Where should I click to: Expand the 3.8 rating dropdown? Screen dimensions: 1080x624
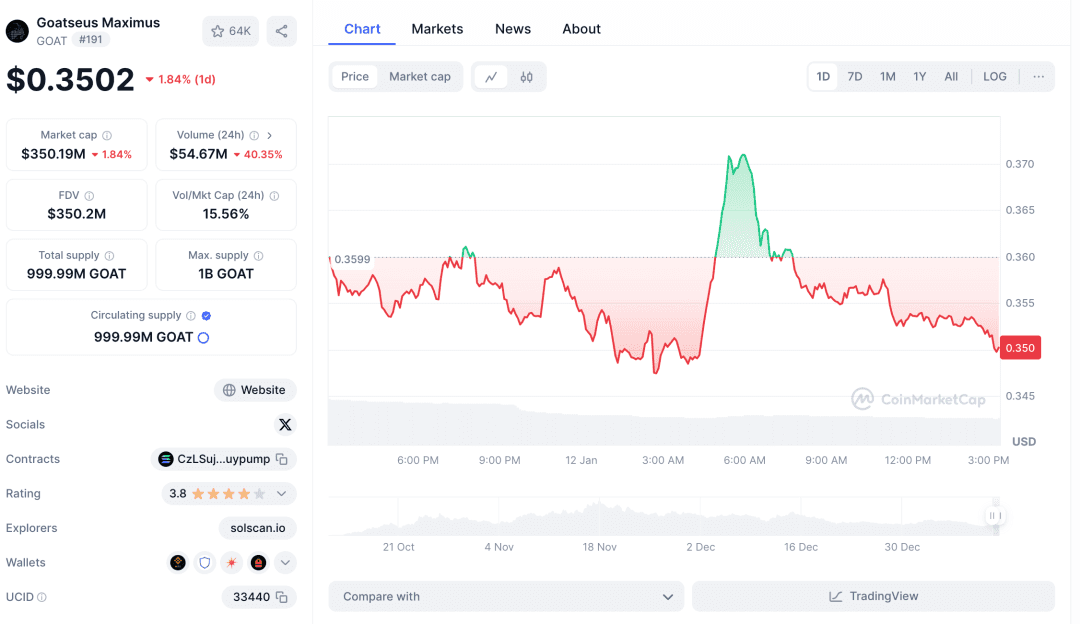pyautogui.click(x=281, y=493)
